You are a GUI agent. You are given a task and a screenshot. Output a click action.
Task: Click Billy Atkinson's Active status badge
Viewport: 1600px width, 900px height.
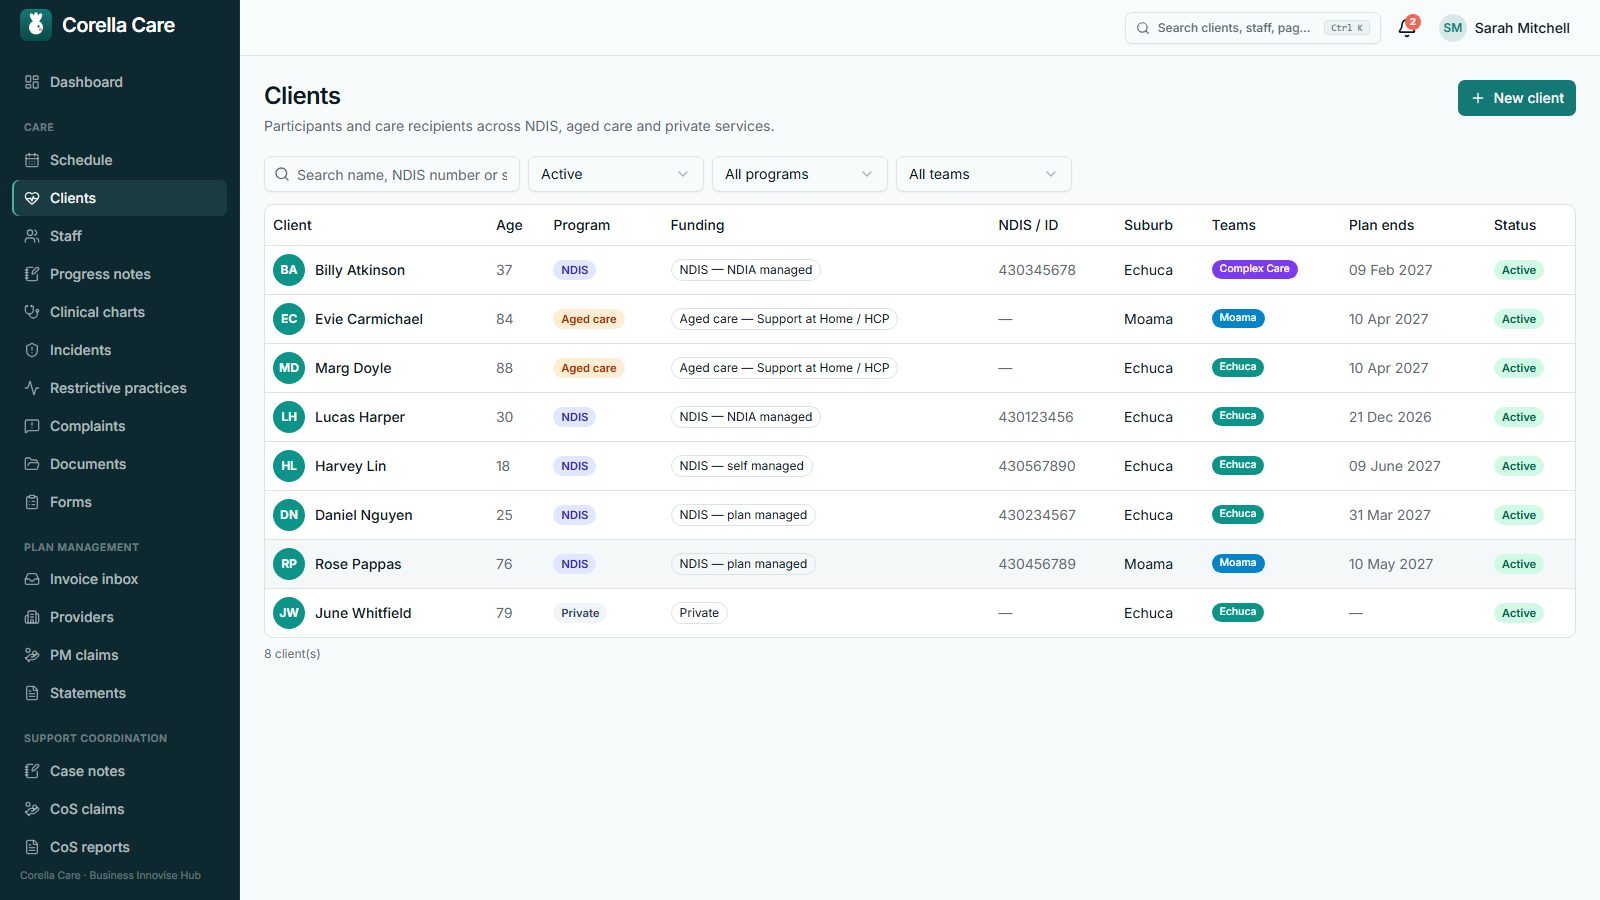pos(1519,270)
